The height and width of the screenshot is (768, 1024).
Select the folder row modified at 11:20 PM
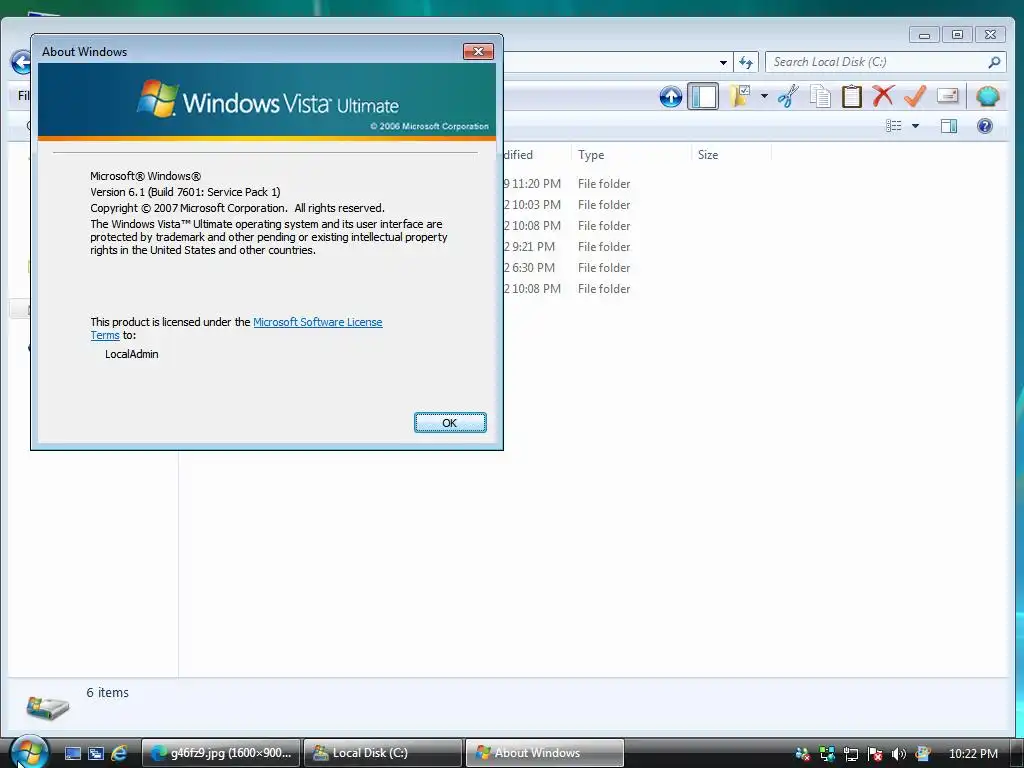pos(568,184)
